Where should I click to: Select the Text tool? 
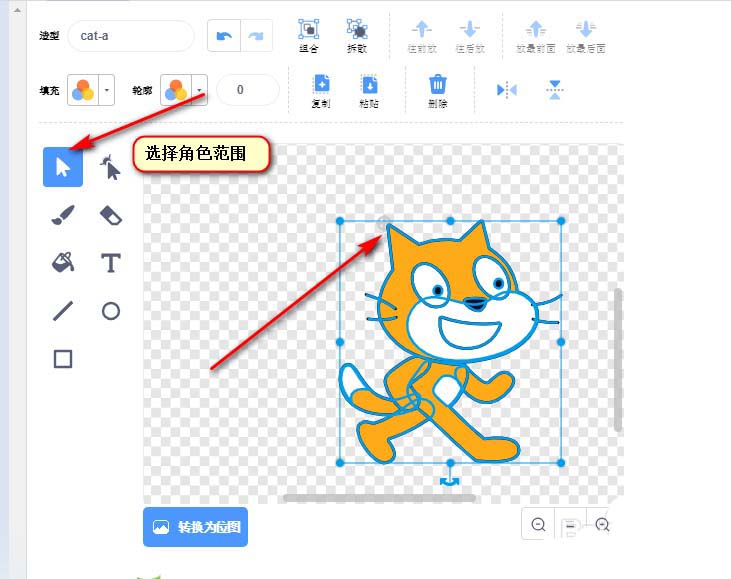click(x=111, y=263)
